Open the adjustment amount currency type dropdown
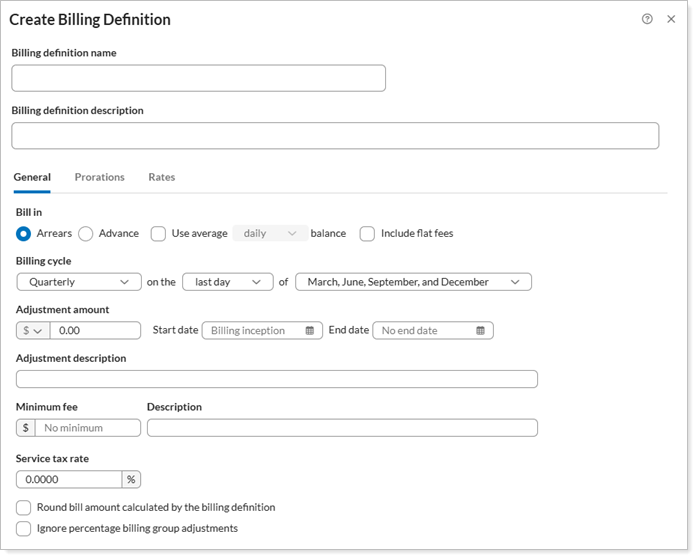The image size is (697, 559). point(33,331)
